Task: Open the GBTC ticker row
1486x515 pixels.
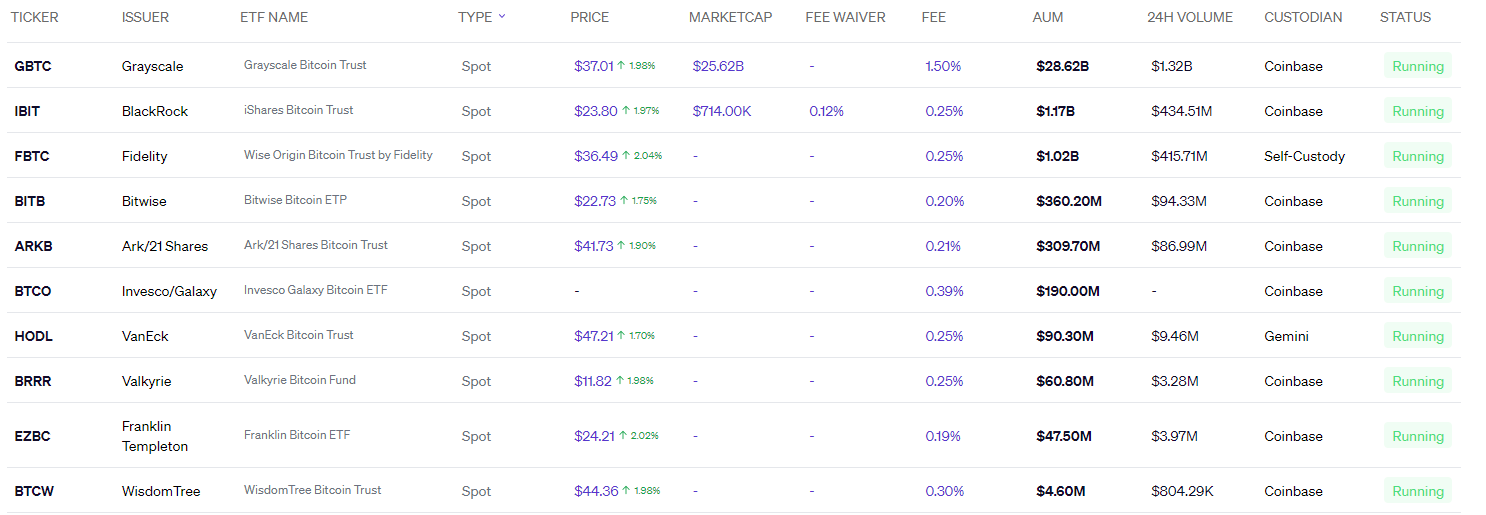Action: tap(33, 66)
